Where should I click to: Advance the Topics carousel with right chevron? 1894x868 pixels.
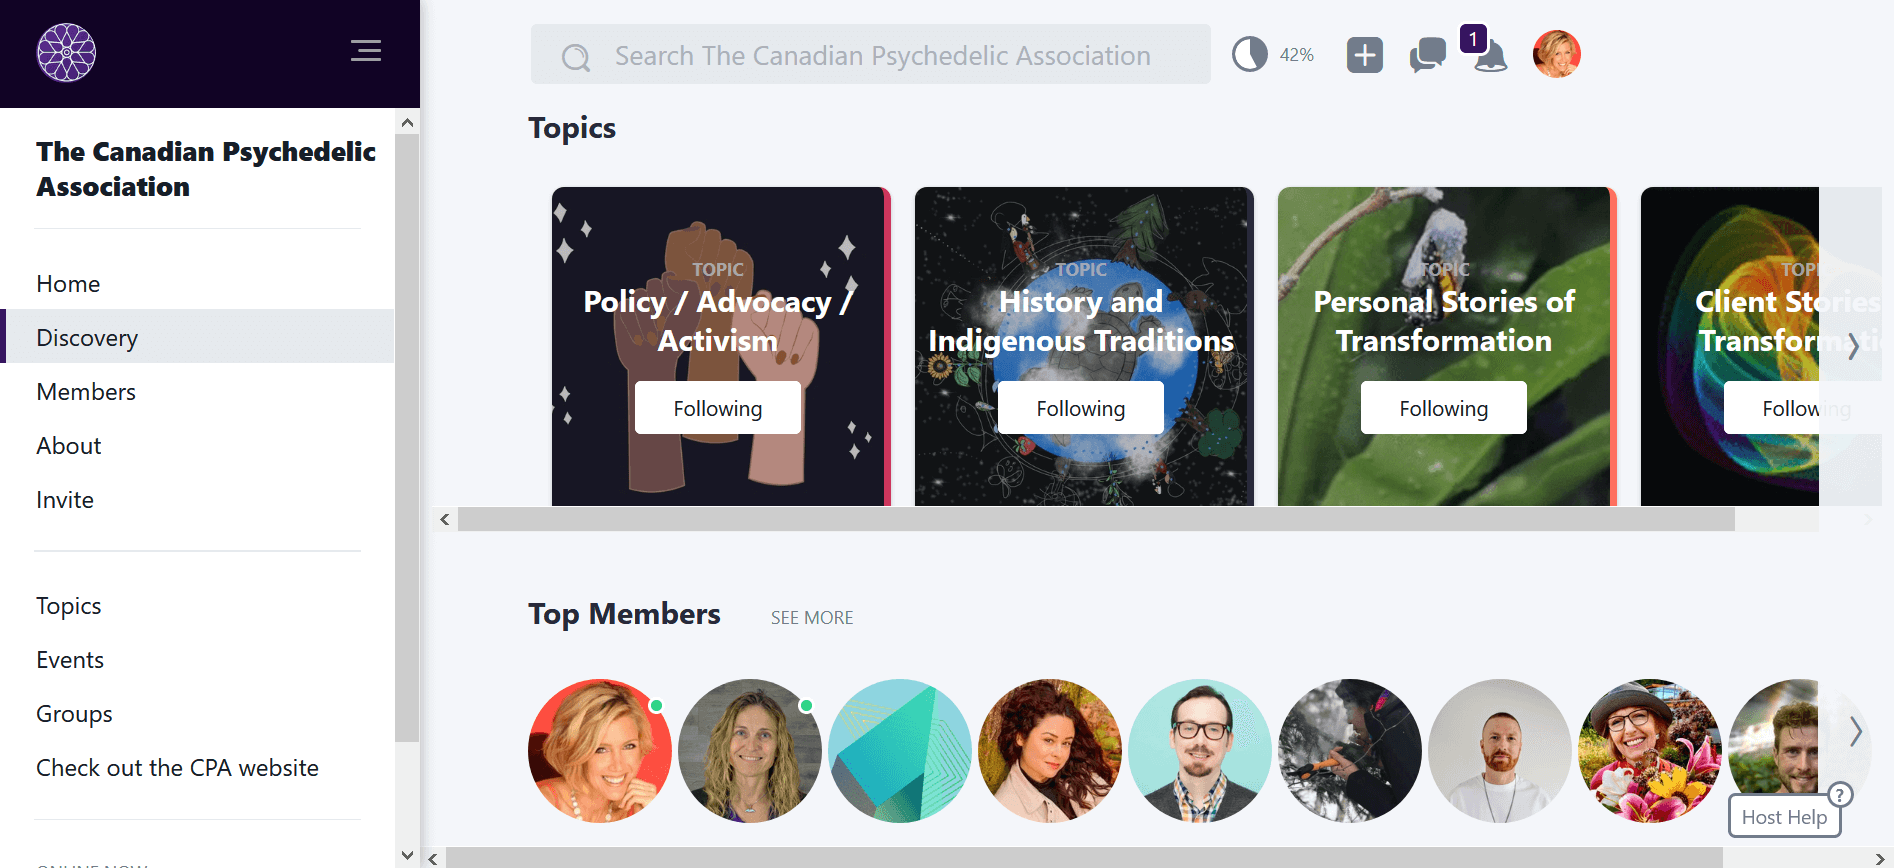1853,346
